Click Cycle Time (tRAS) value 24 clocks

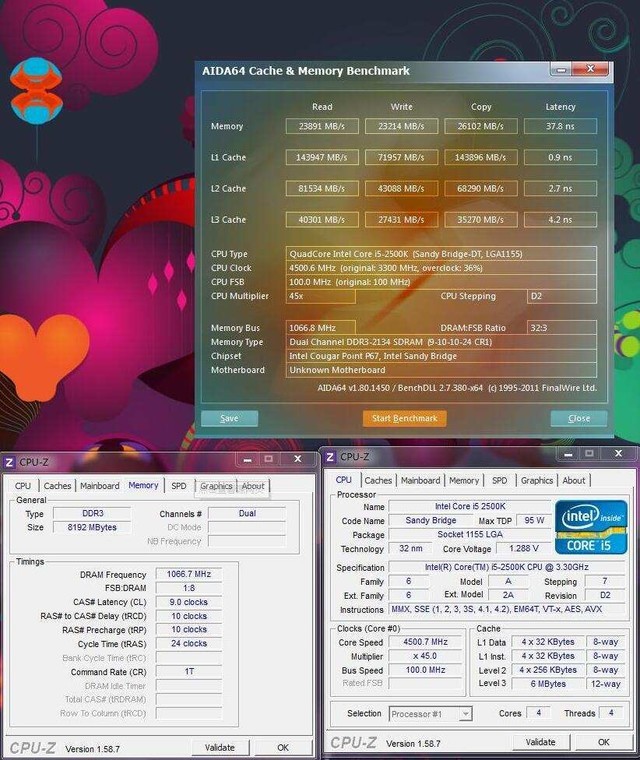(x=189, y=644)
